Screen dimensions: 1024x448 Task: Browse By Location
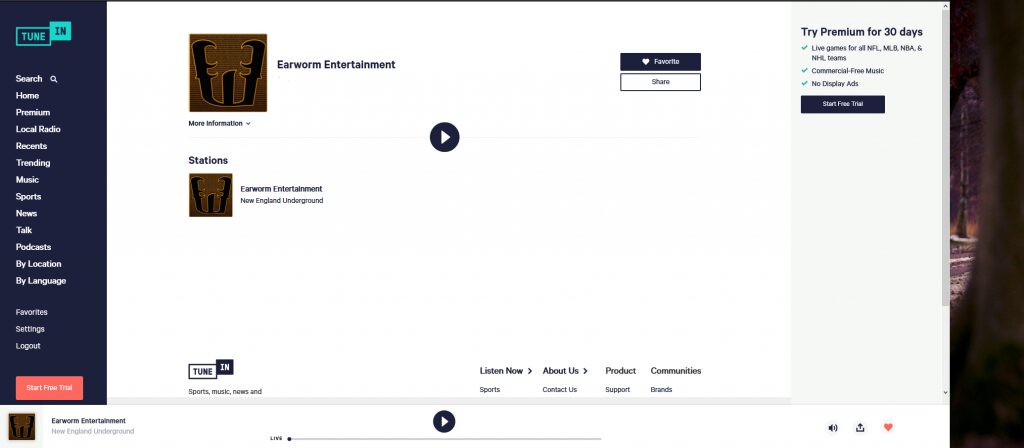[x=39, y=264]
